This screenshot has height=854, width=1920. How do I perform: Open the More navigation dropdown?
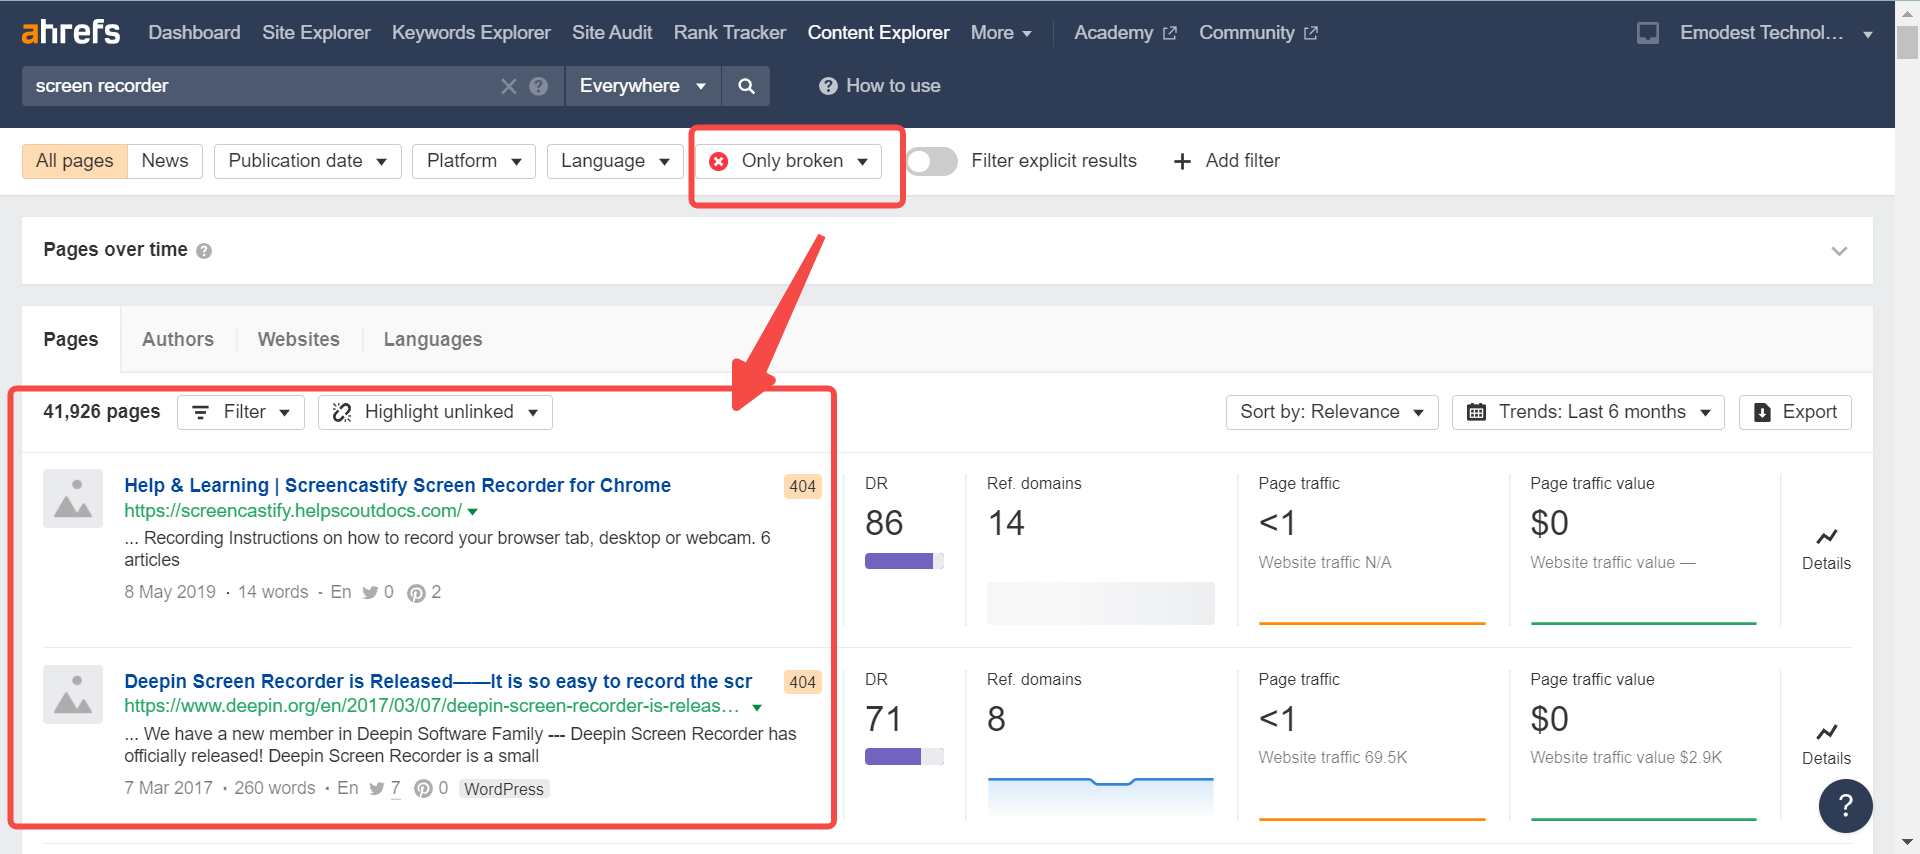pyautogui.click(x=1001, y=33)
